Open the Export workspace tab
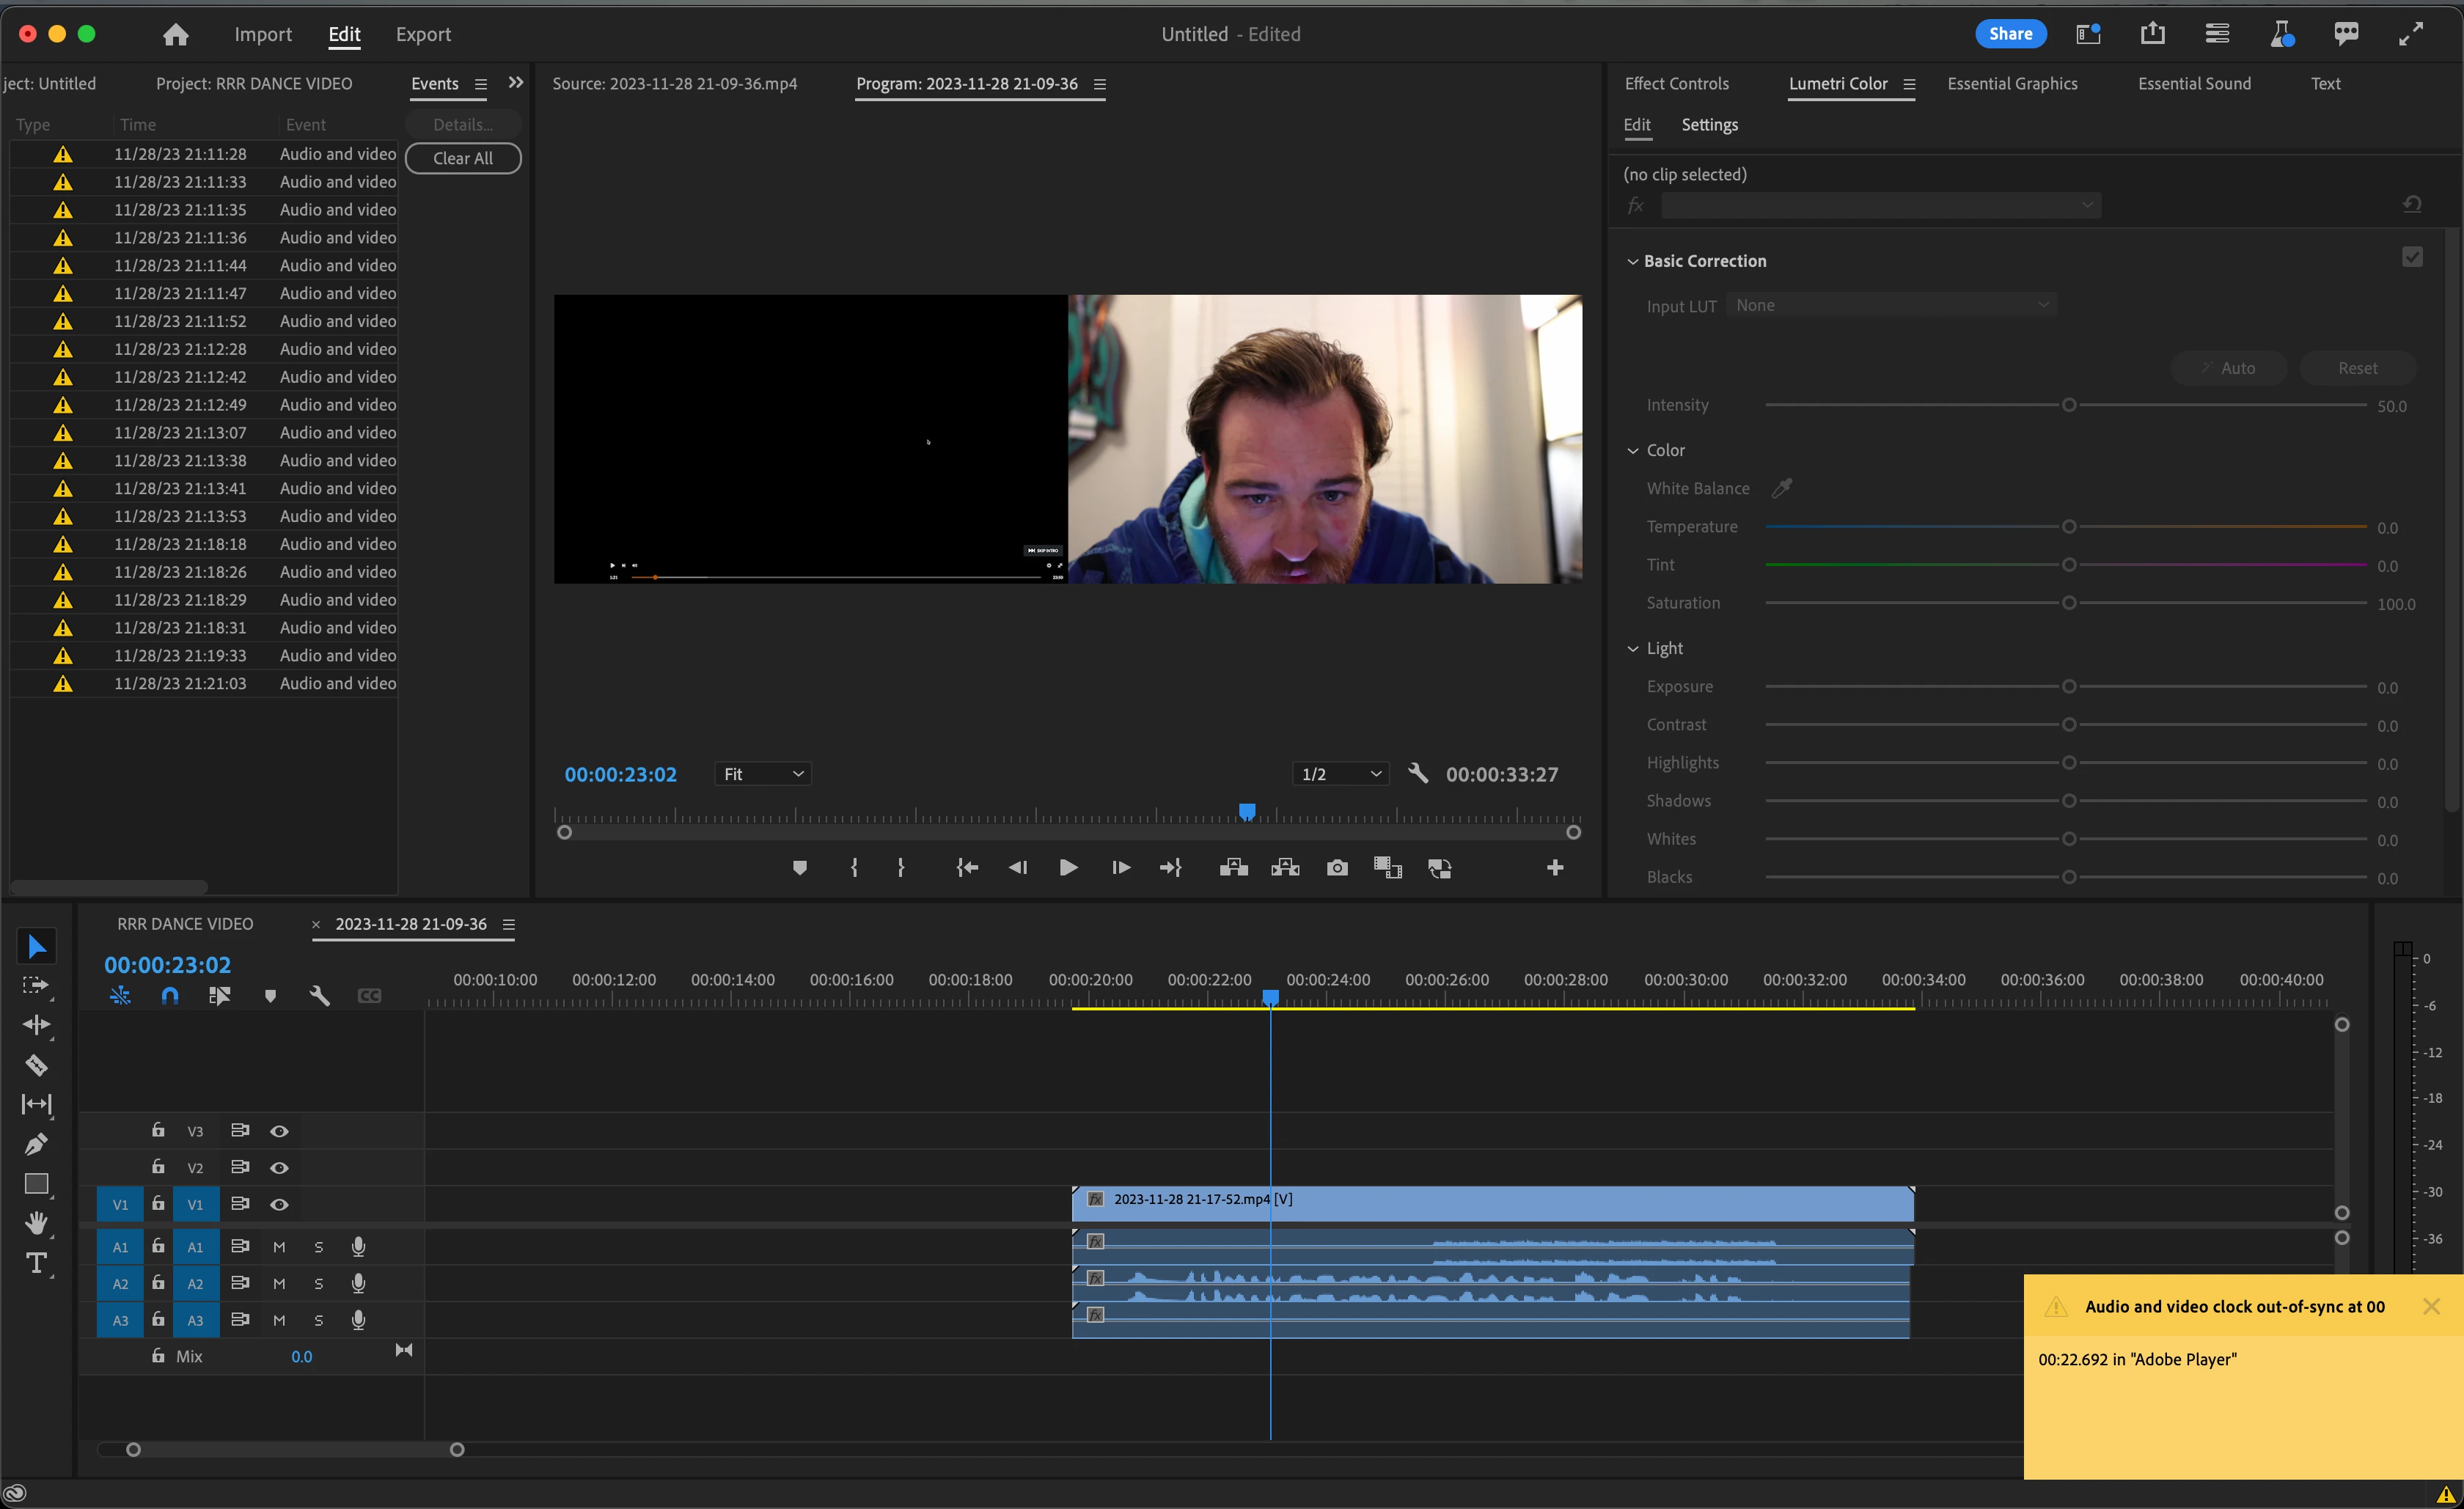 click(423, 35)
